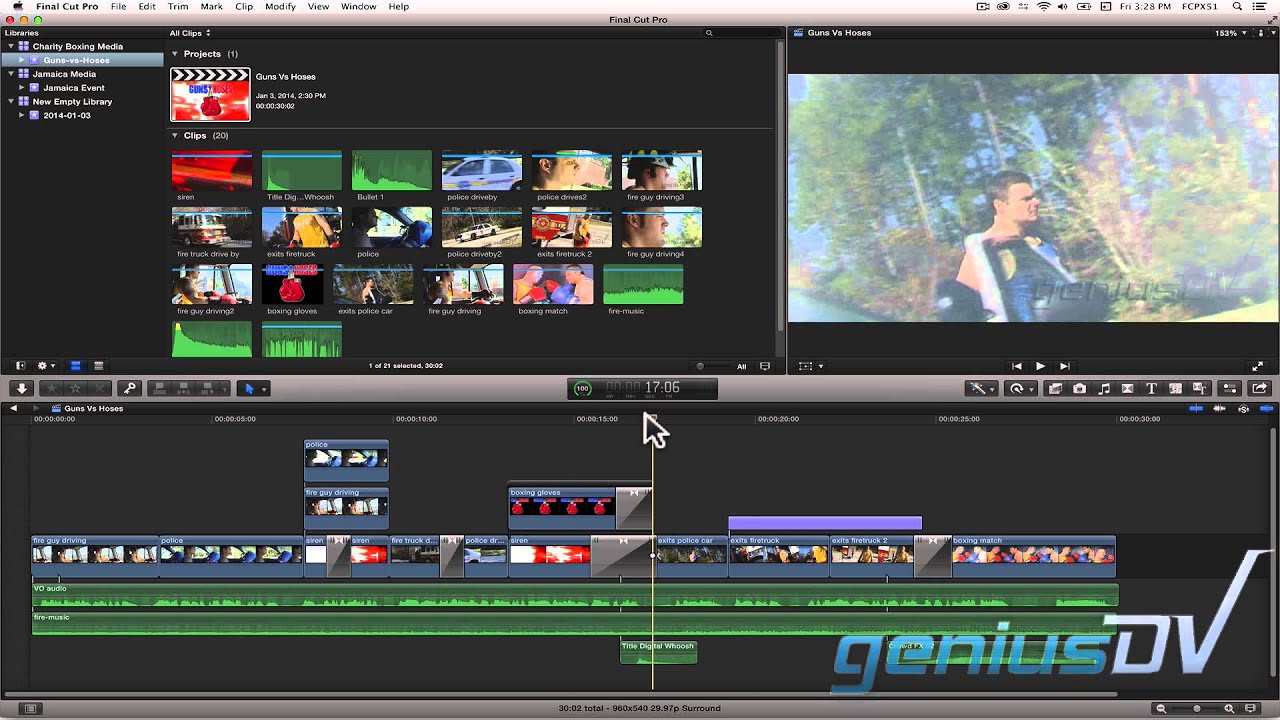Show the Effects Browser
This screenshot has width=1280, height=720.
pos(1055,388)
